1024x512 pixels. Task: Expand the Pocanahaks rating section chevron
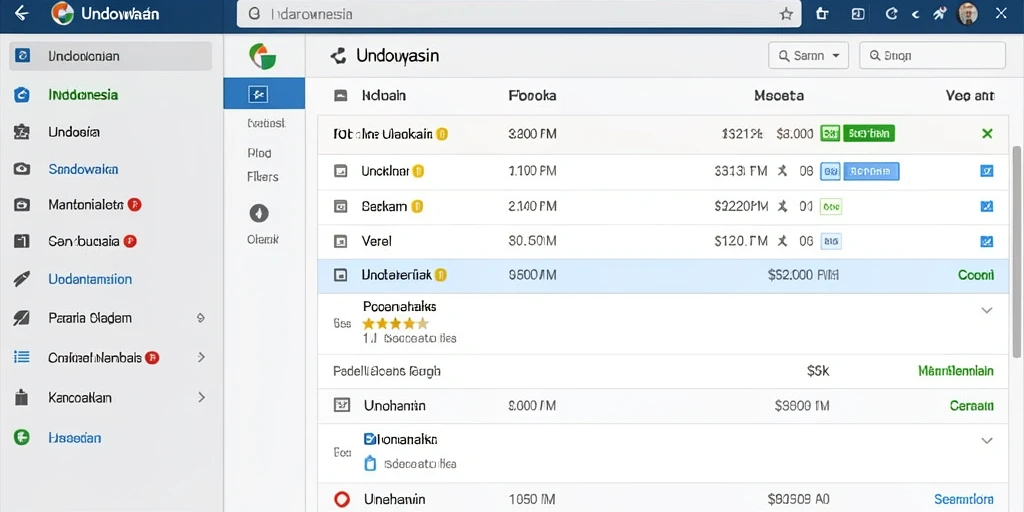pyautogui.click(x=987, y=310)
